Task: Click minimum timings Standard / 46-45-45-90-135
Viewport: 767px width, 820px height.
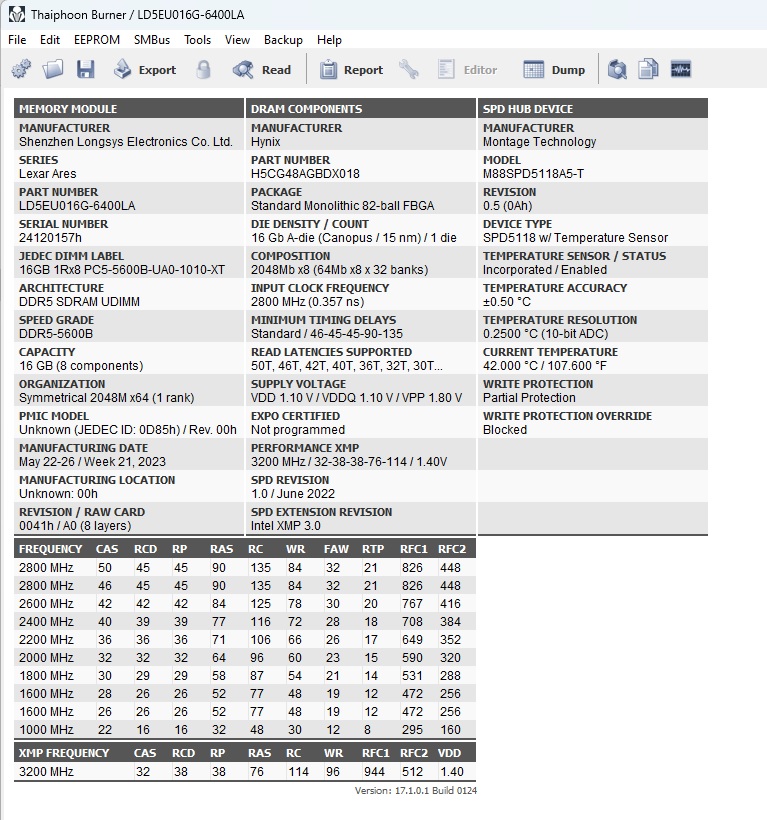Action: coord(327,334)
